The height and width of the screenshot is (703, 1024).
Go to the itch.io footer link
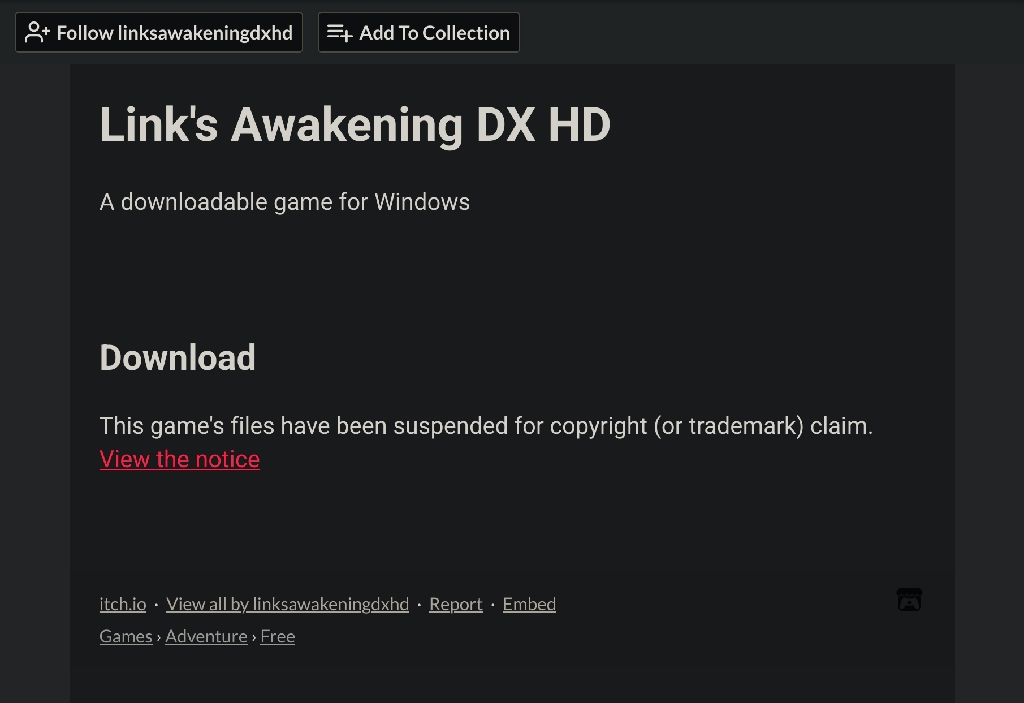pyautogui.click(x=123, y=604)
